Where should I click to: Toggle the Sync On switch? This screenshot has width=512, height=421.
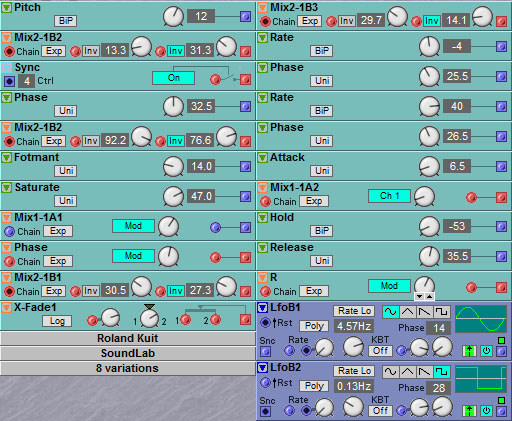[173, 78]
